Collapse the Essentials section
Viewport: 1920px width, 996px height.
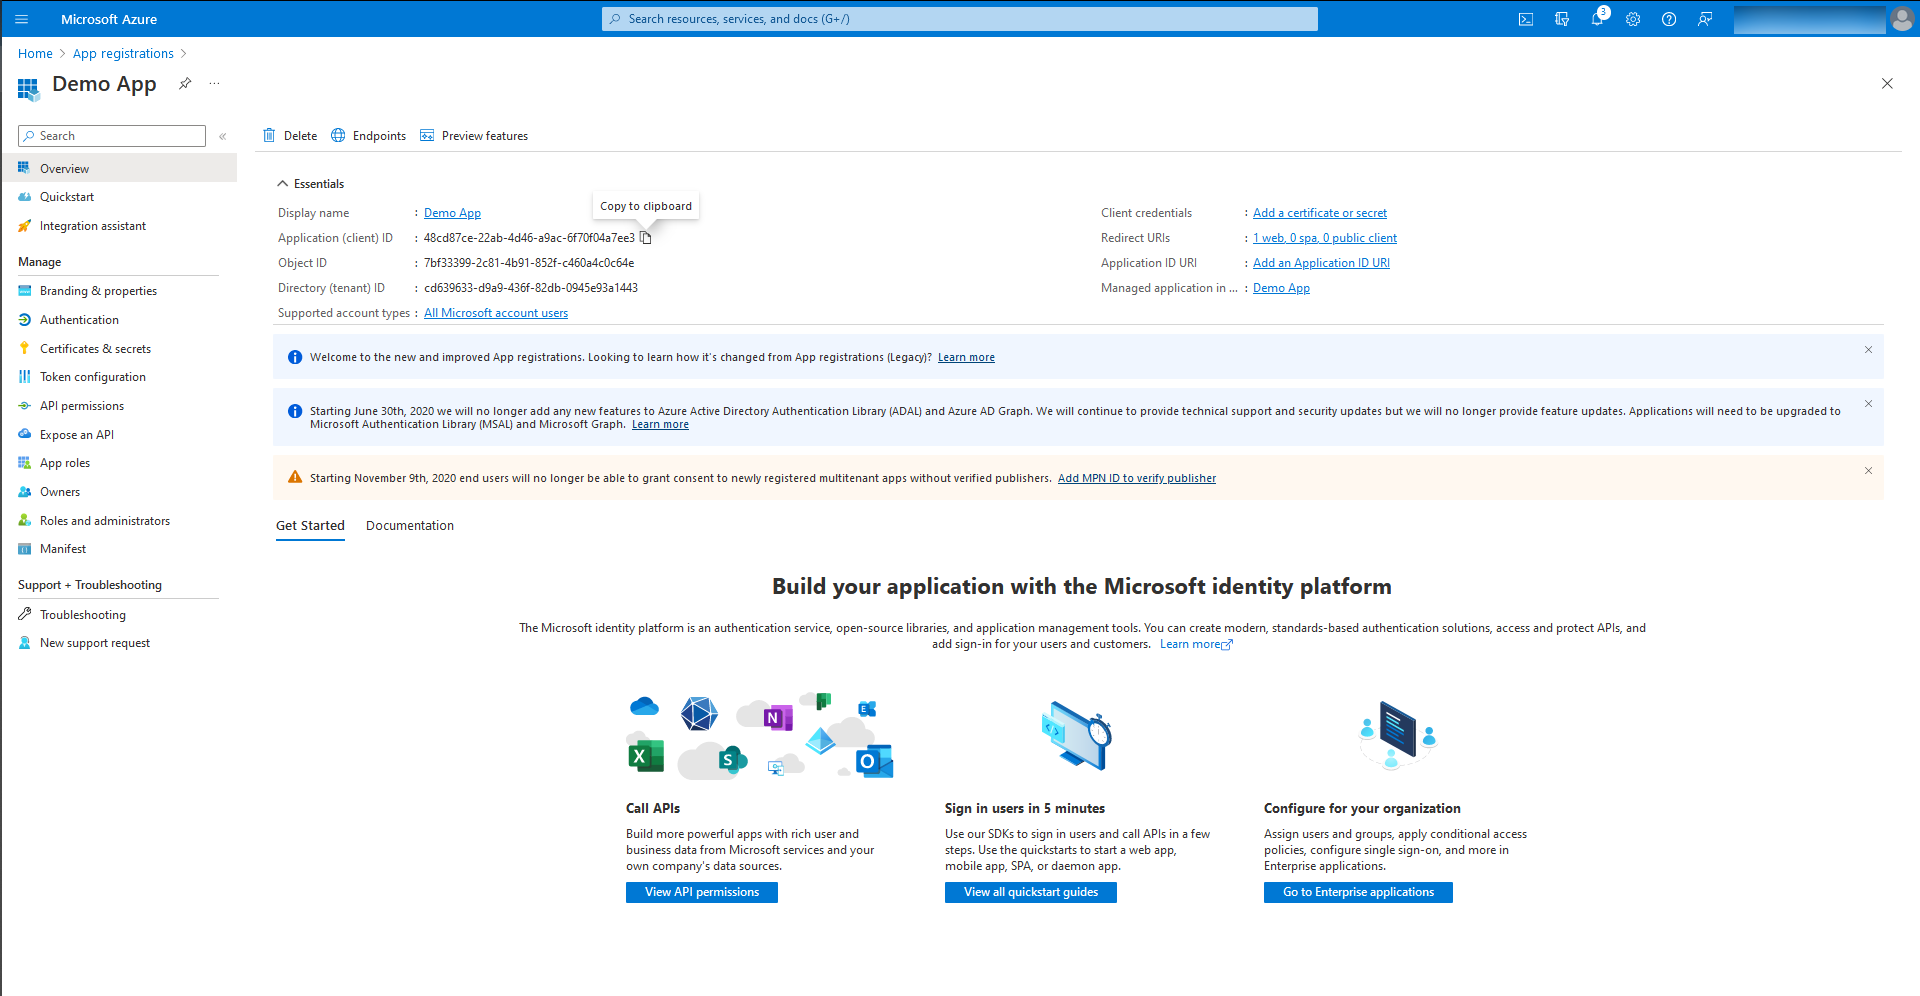point(283,183)
